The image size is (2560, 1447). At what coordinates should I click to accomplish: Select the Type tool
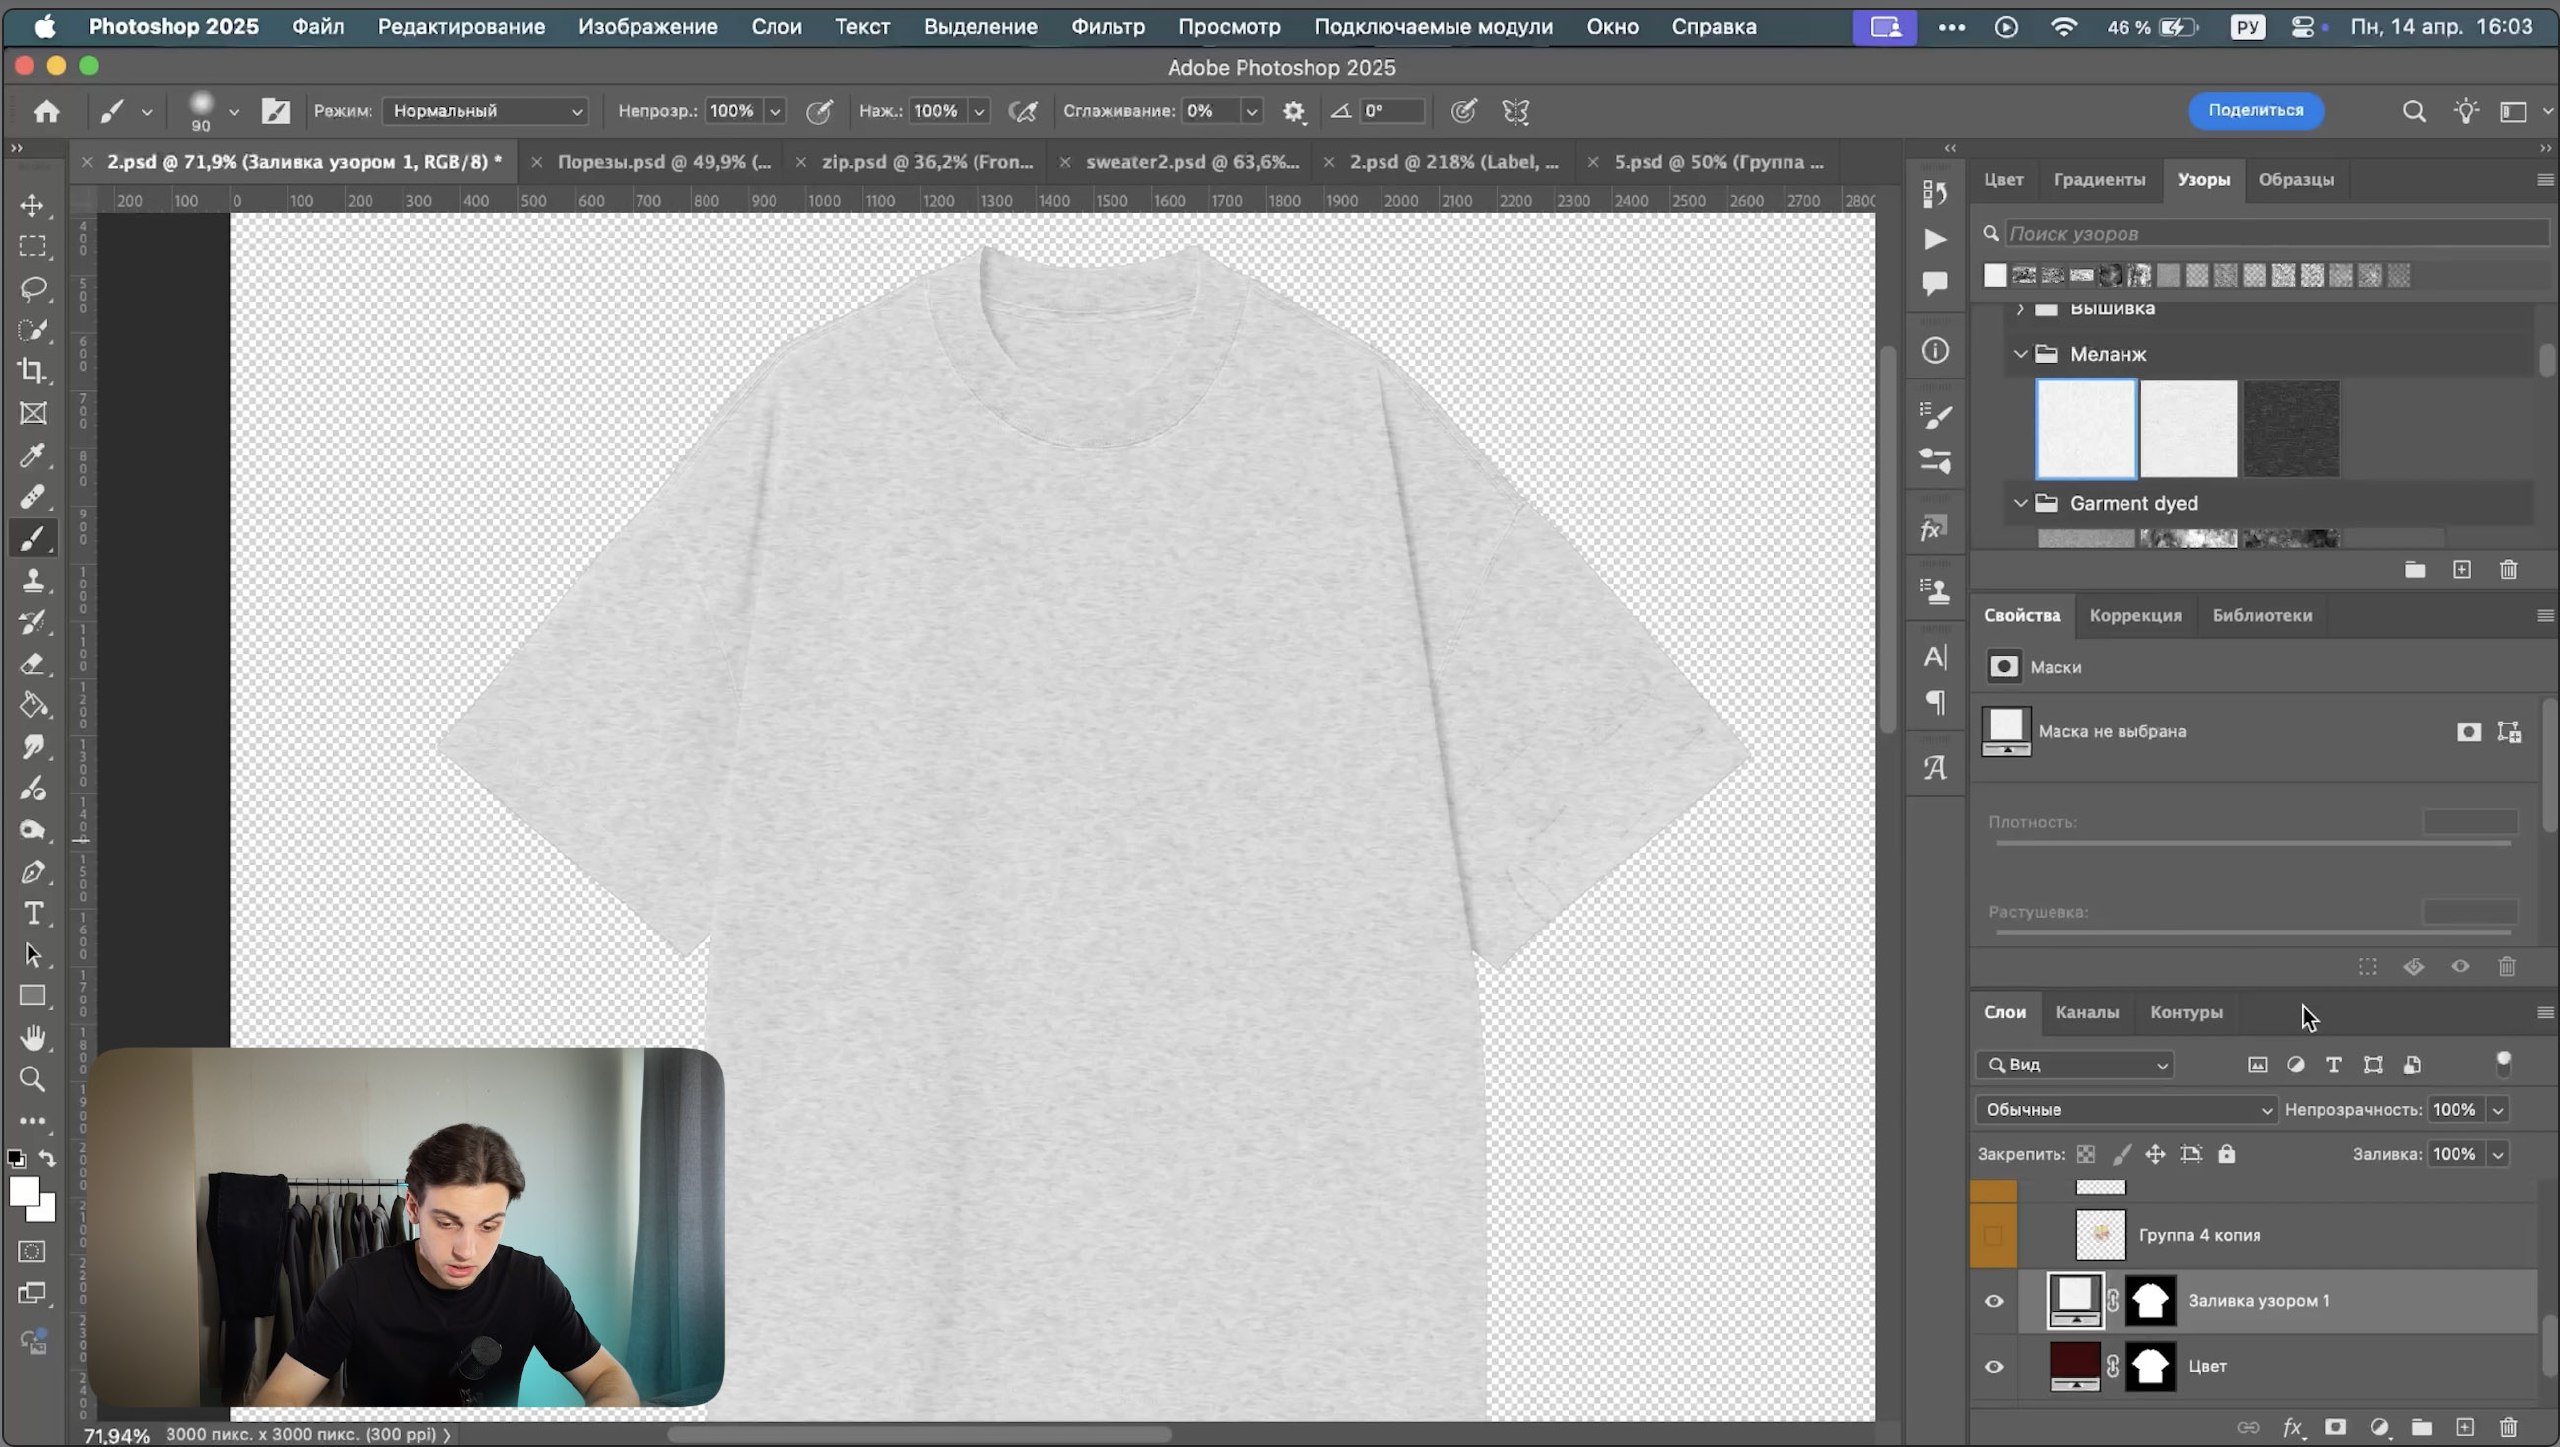[32, 913]
